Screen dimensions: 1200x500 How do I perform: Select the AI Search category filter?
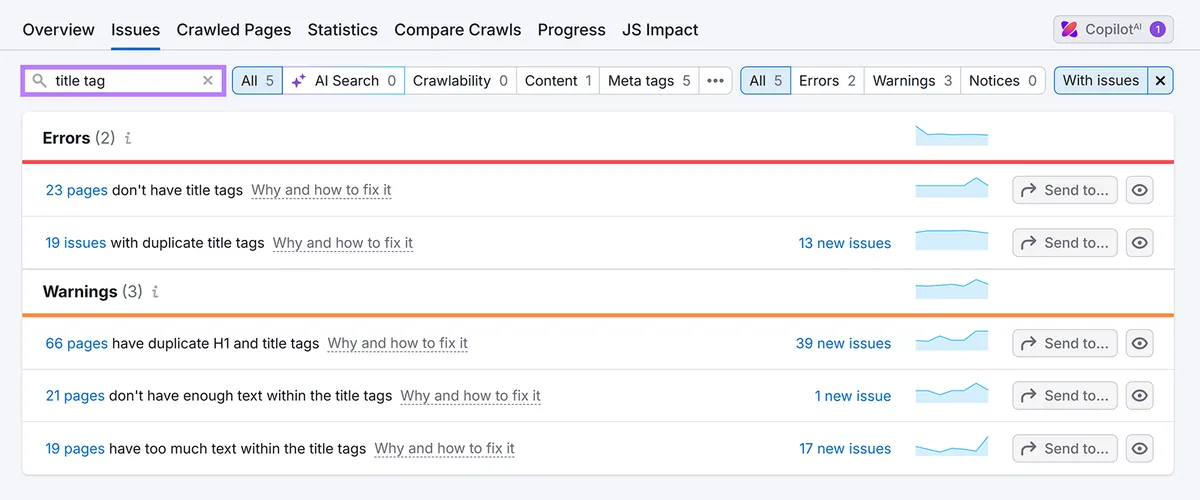[x=344, y=81]
